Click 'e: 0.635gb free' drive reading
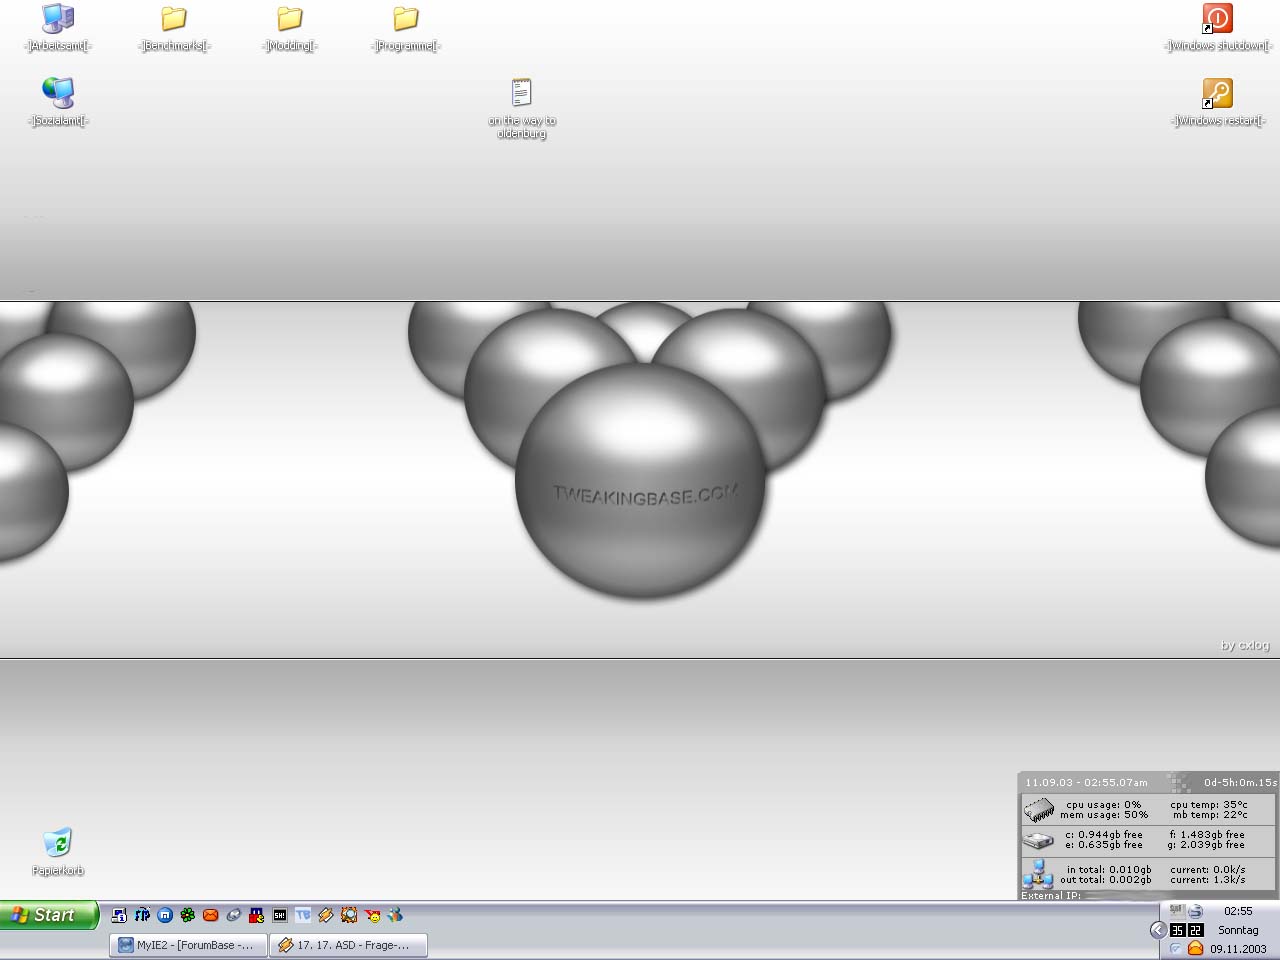The height and width of the screenshot is (960, 1280). pyautogui.click(x=1104, y=845)
